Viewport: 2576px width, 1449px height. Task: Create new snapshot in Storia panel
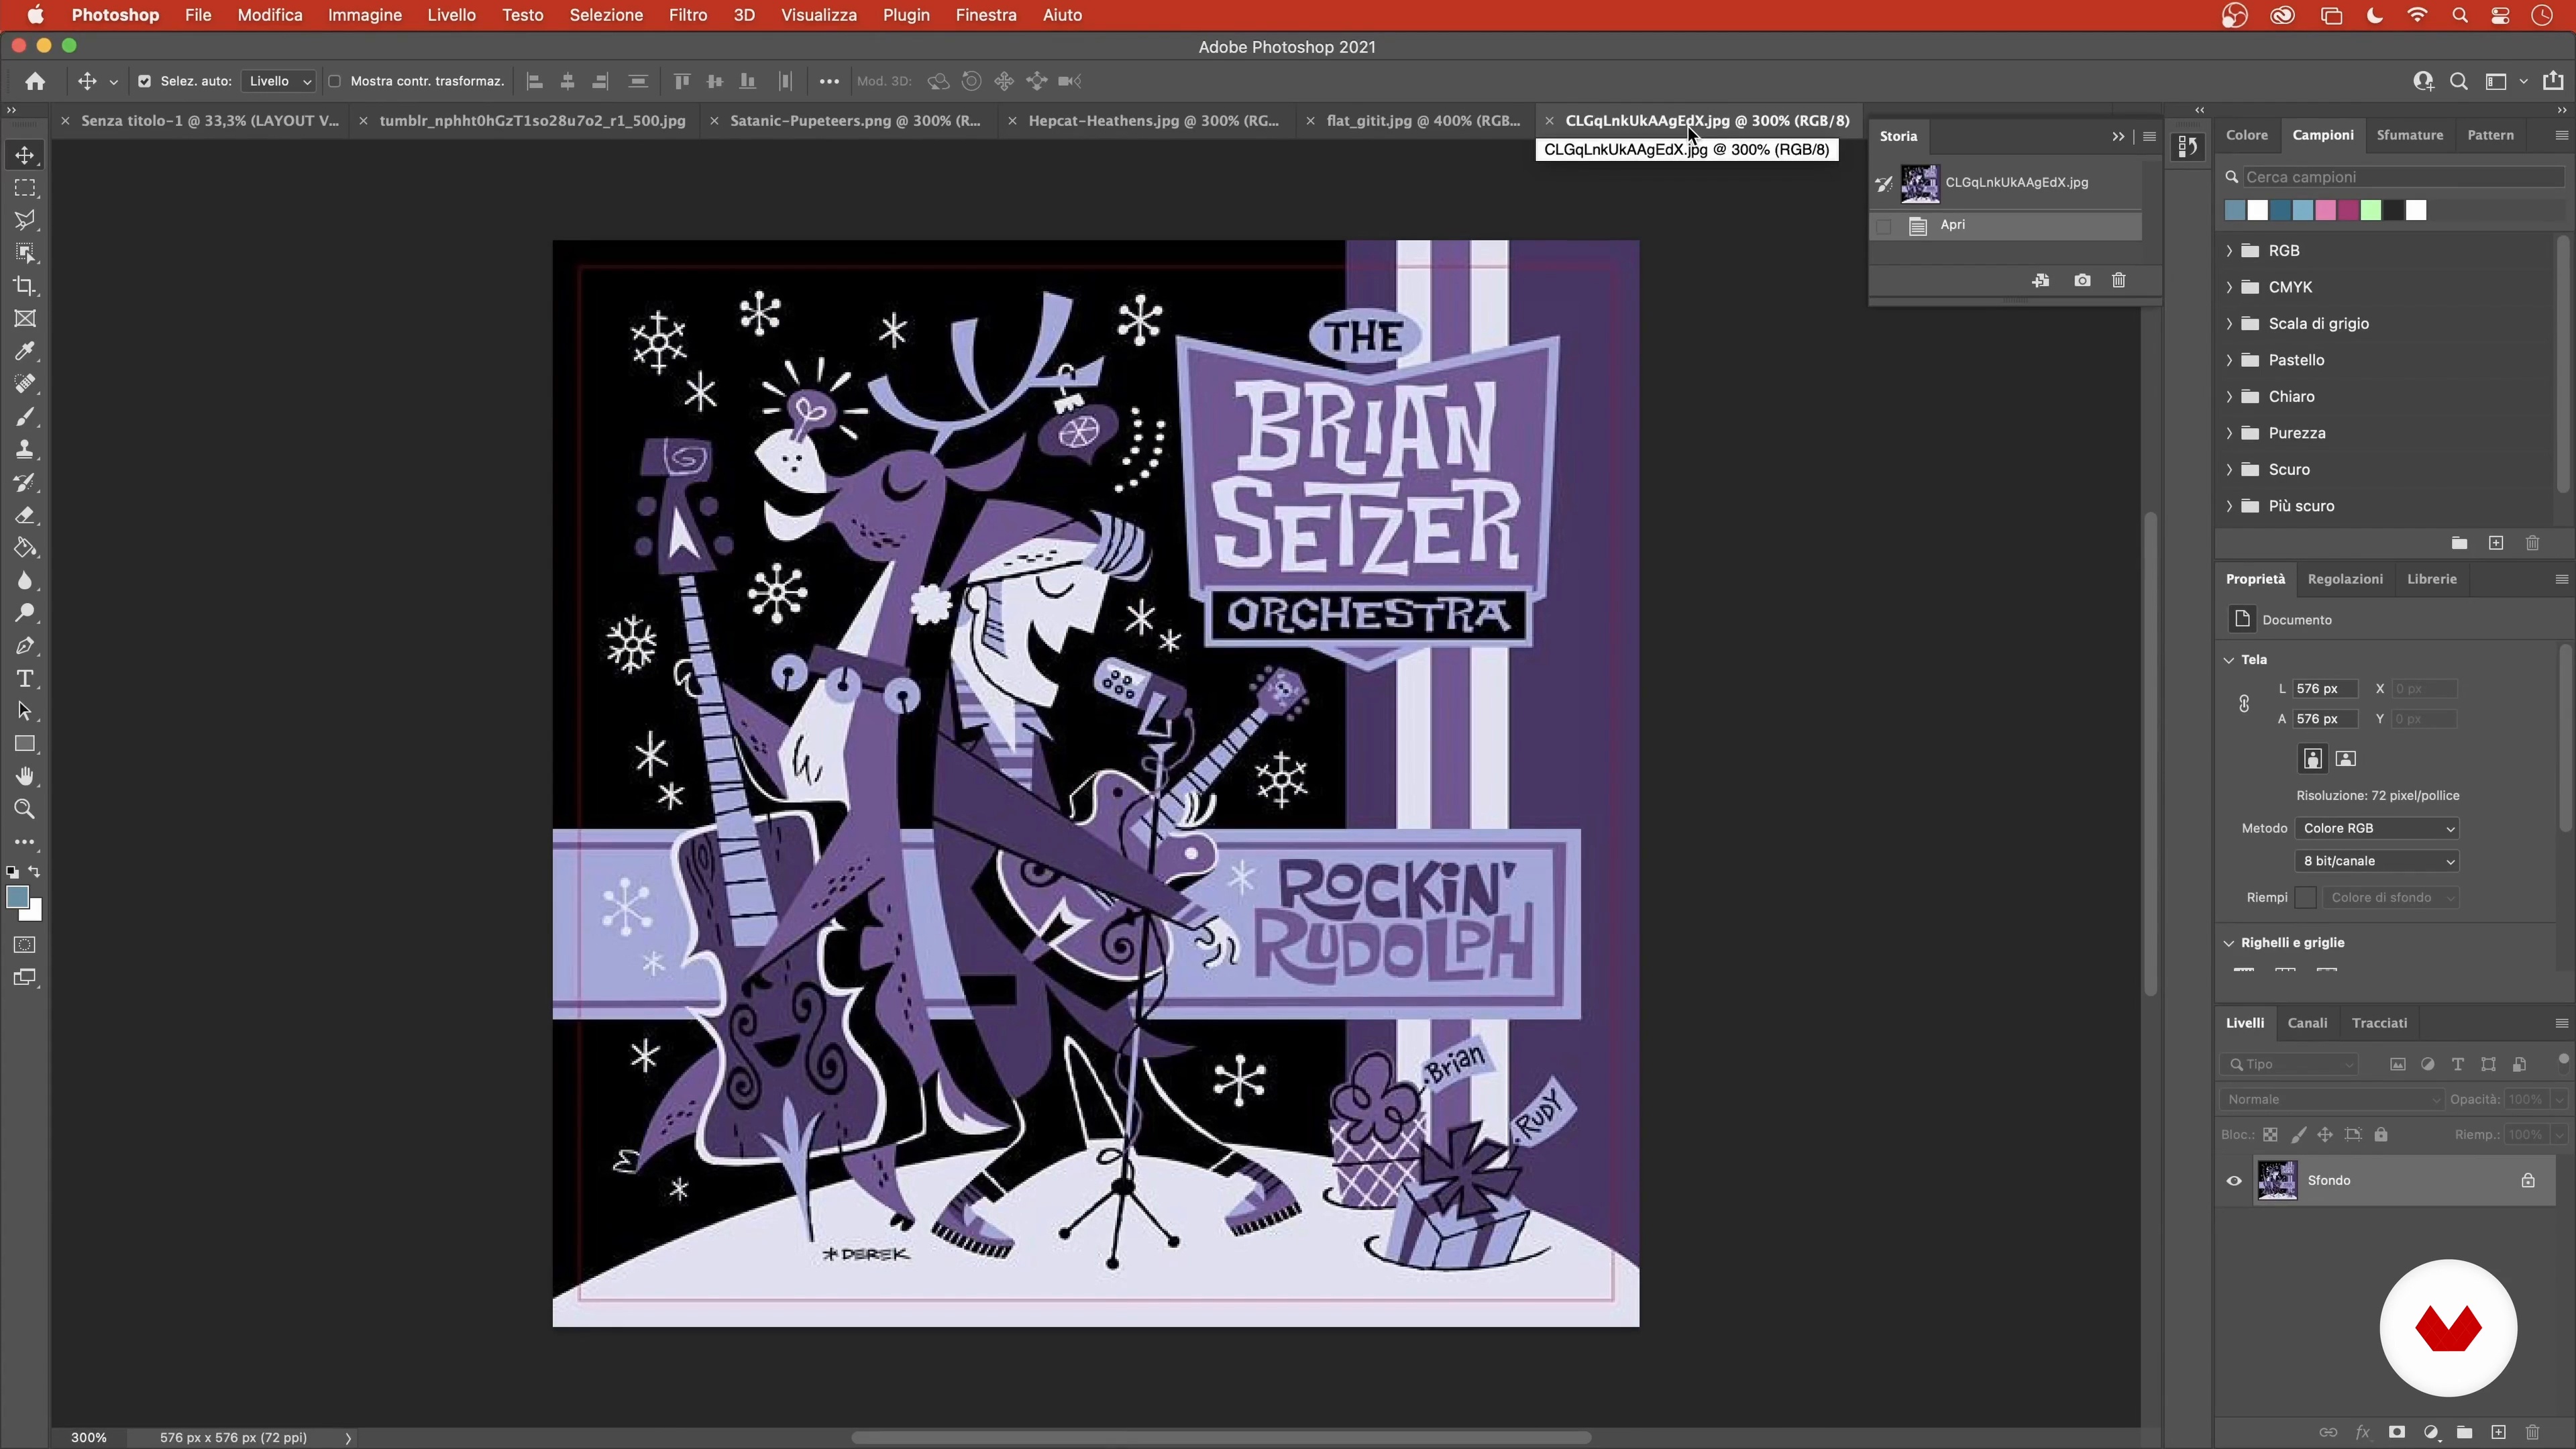[2082, 281]
